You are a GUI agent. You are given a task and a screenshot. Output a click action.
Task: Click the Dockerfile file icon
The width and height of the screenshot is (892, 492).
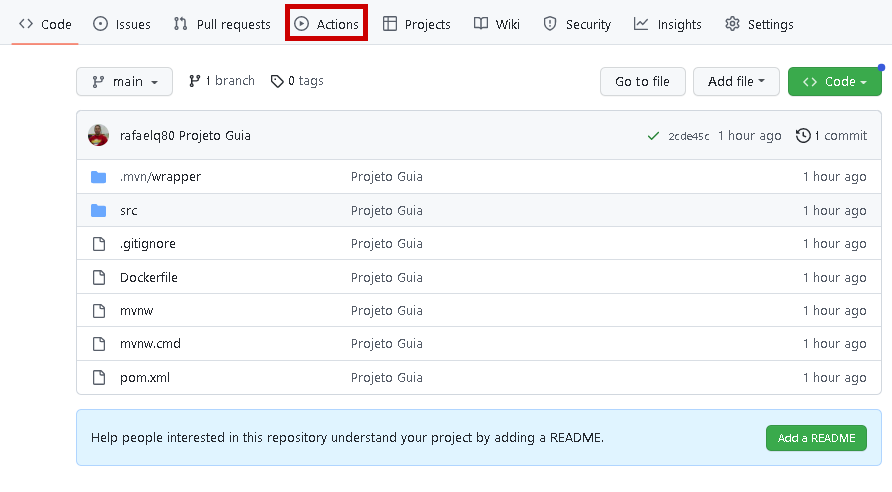(98, 277)
